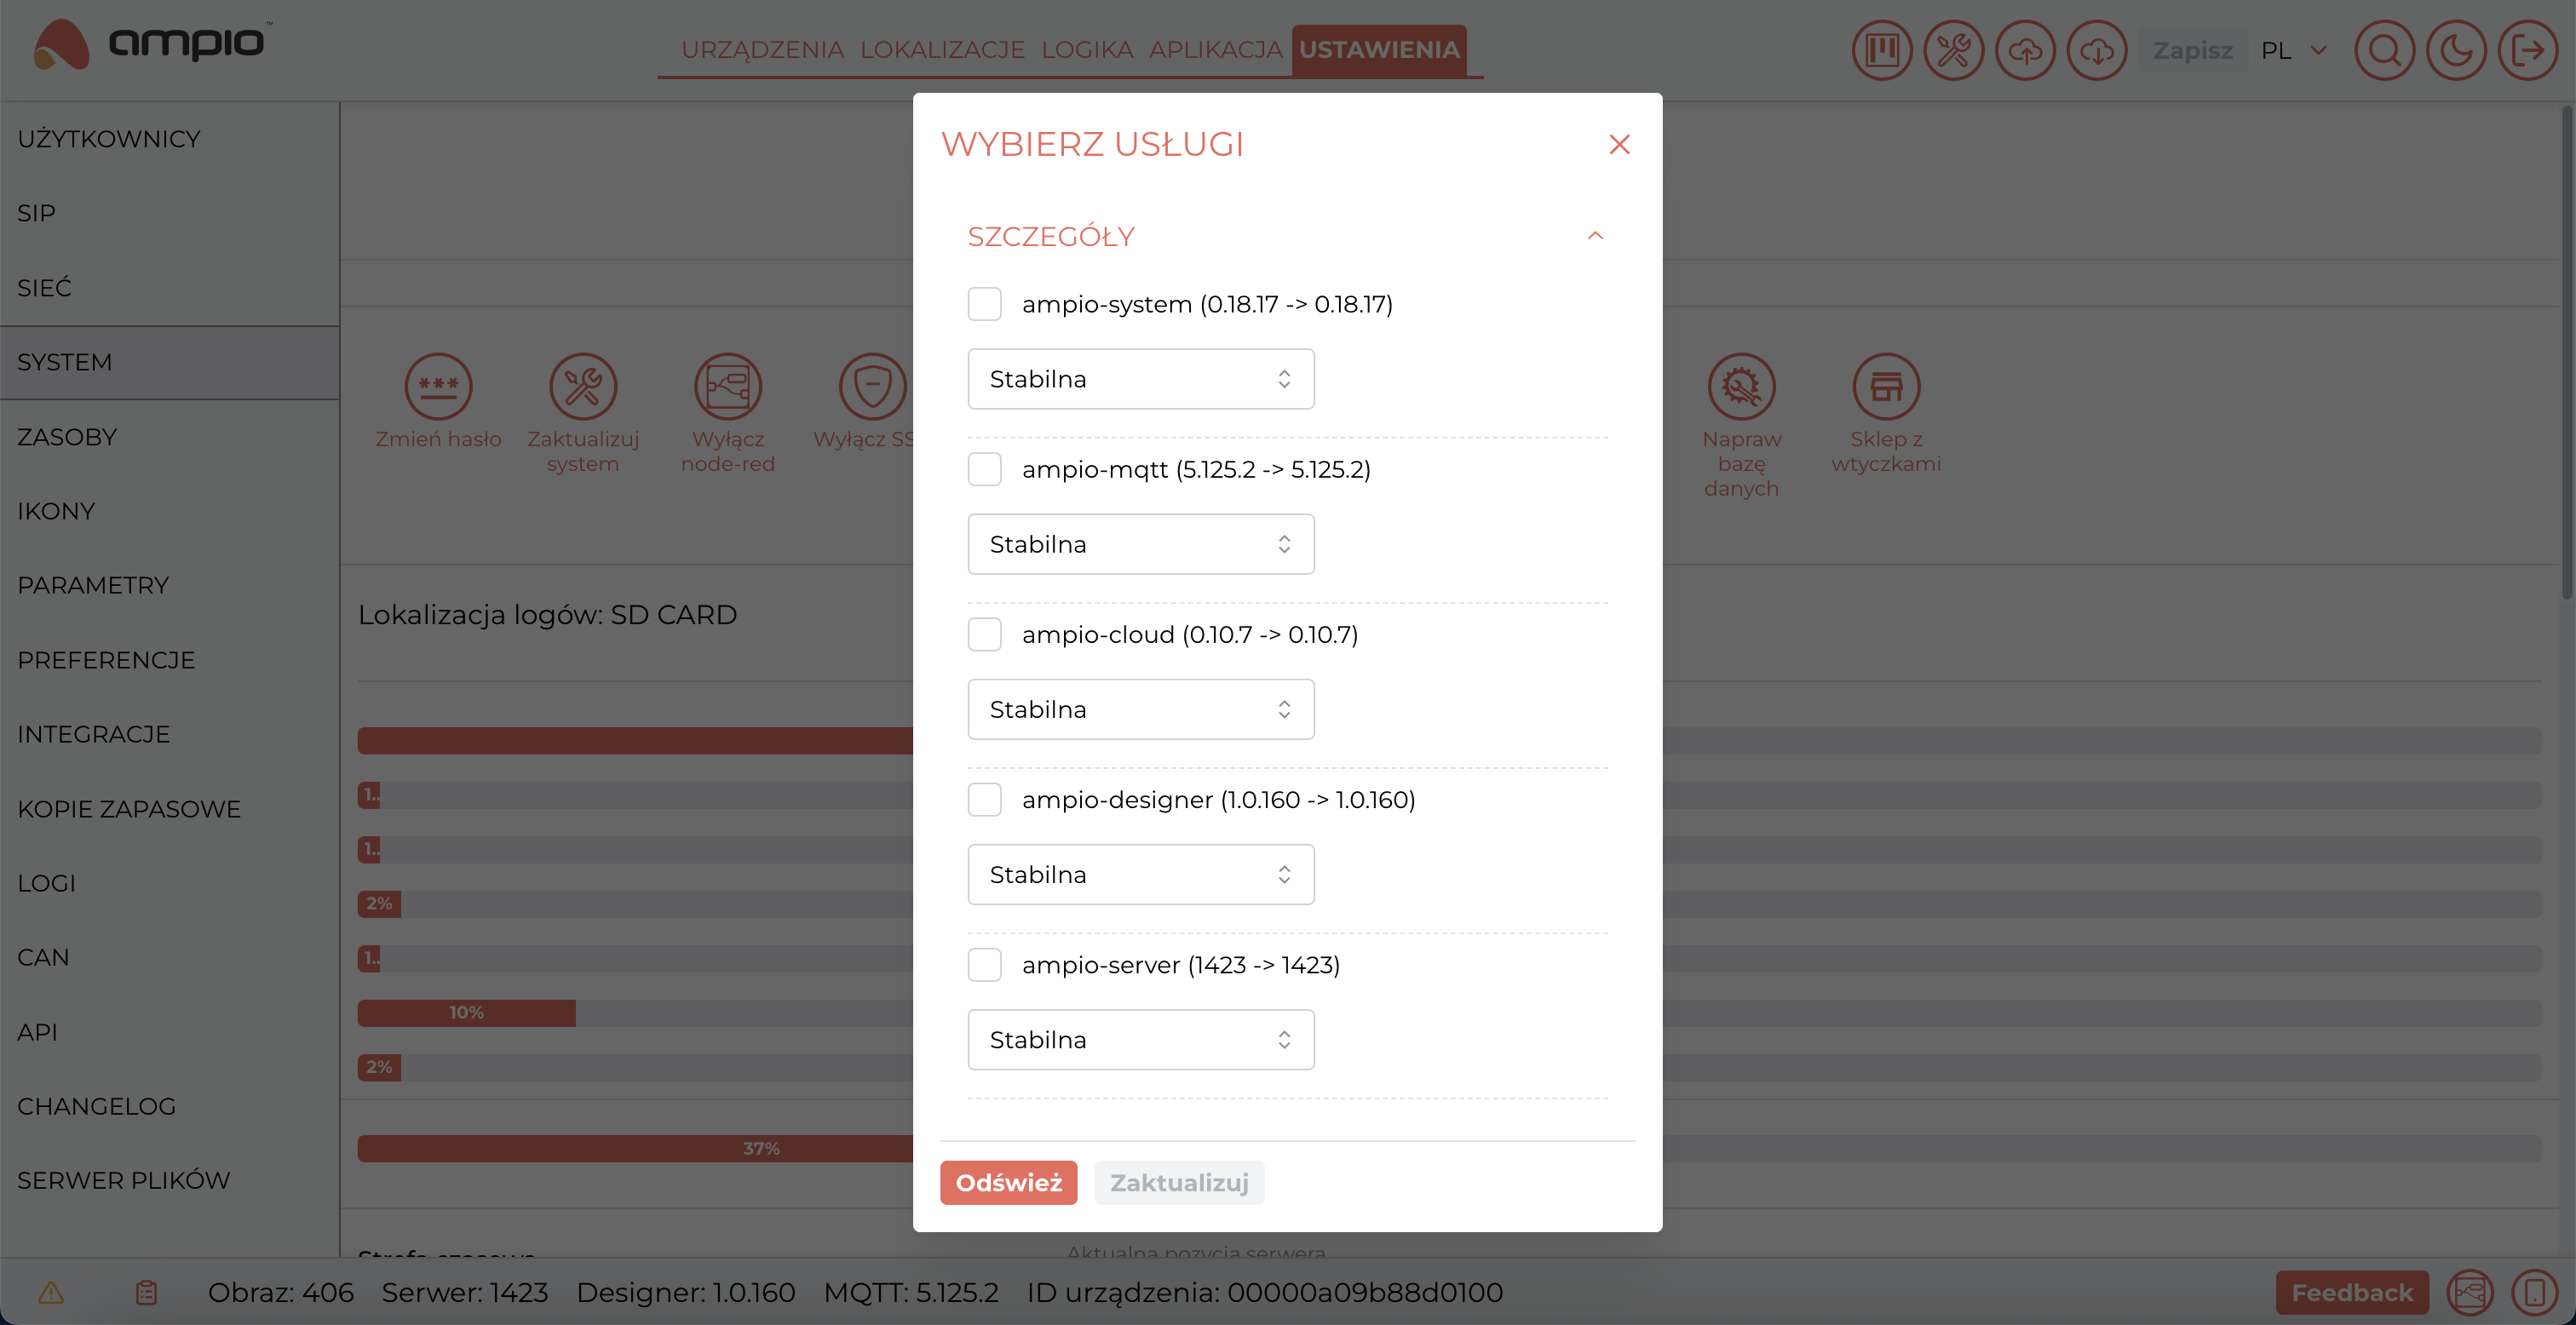Open search with the magnifier icon
2576x1325 pixels.
coord(2384,50)
